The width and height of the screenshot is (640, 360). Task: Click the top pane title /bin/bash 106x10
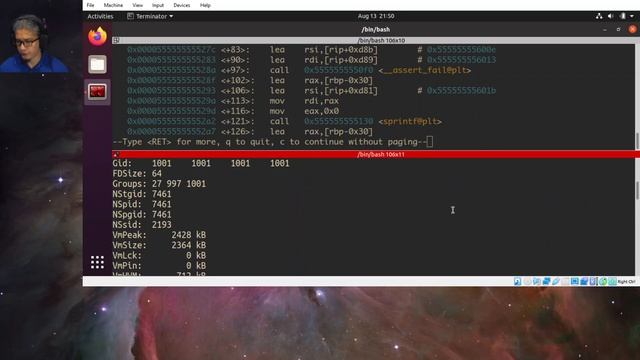click(381, 40)
